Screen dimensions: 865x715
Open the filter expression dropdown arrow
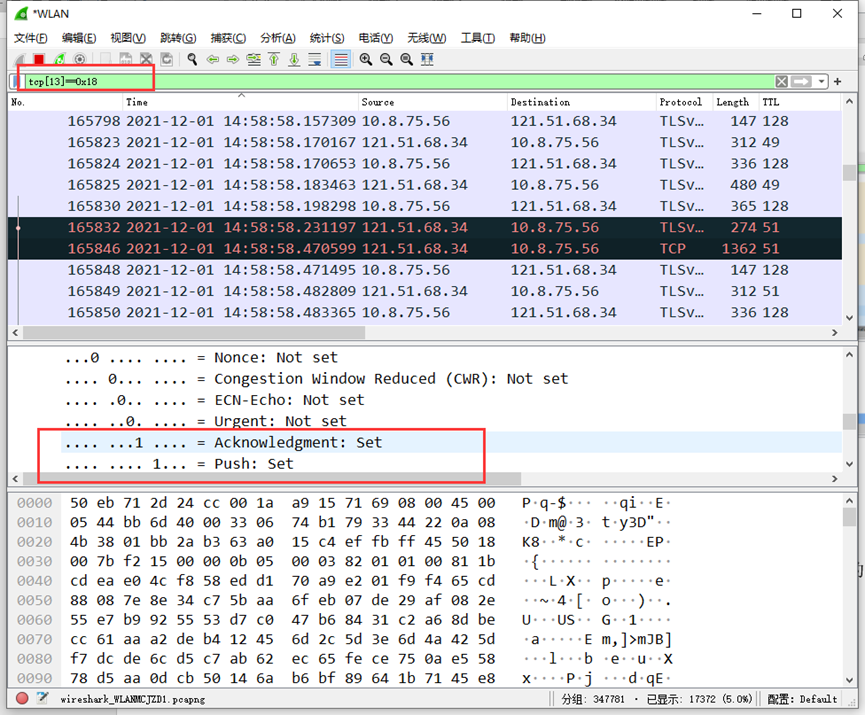[821, 81]
